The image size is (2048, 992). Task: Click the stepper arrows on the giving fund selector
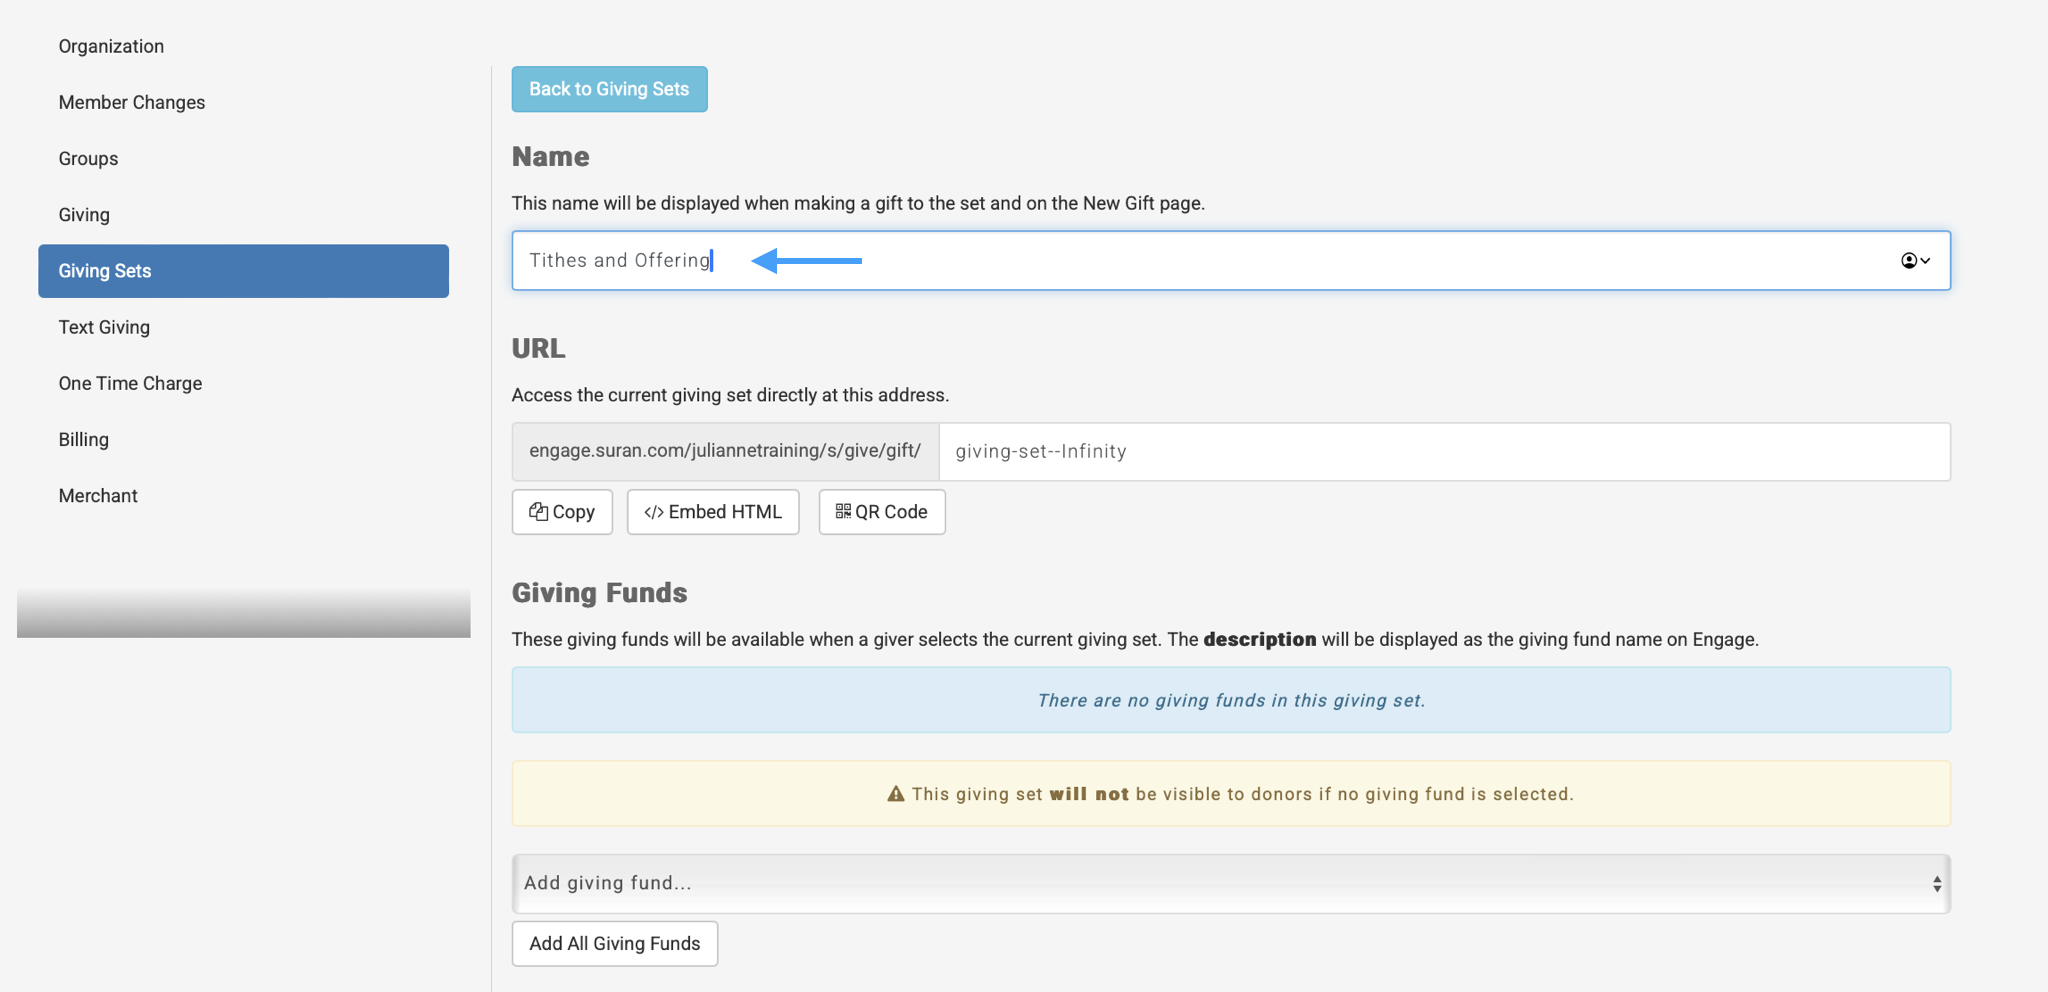click(x=1938, y=883)
